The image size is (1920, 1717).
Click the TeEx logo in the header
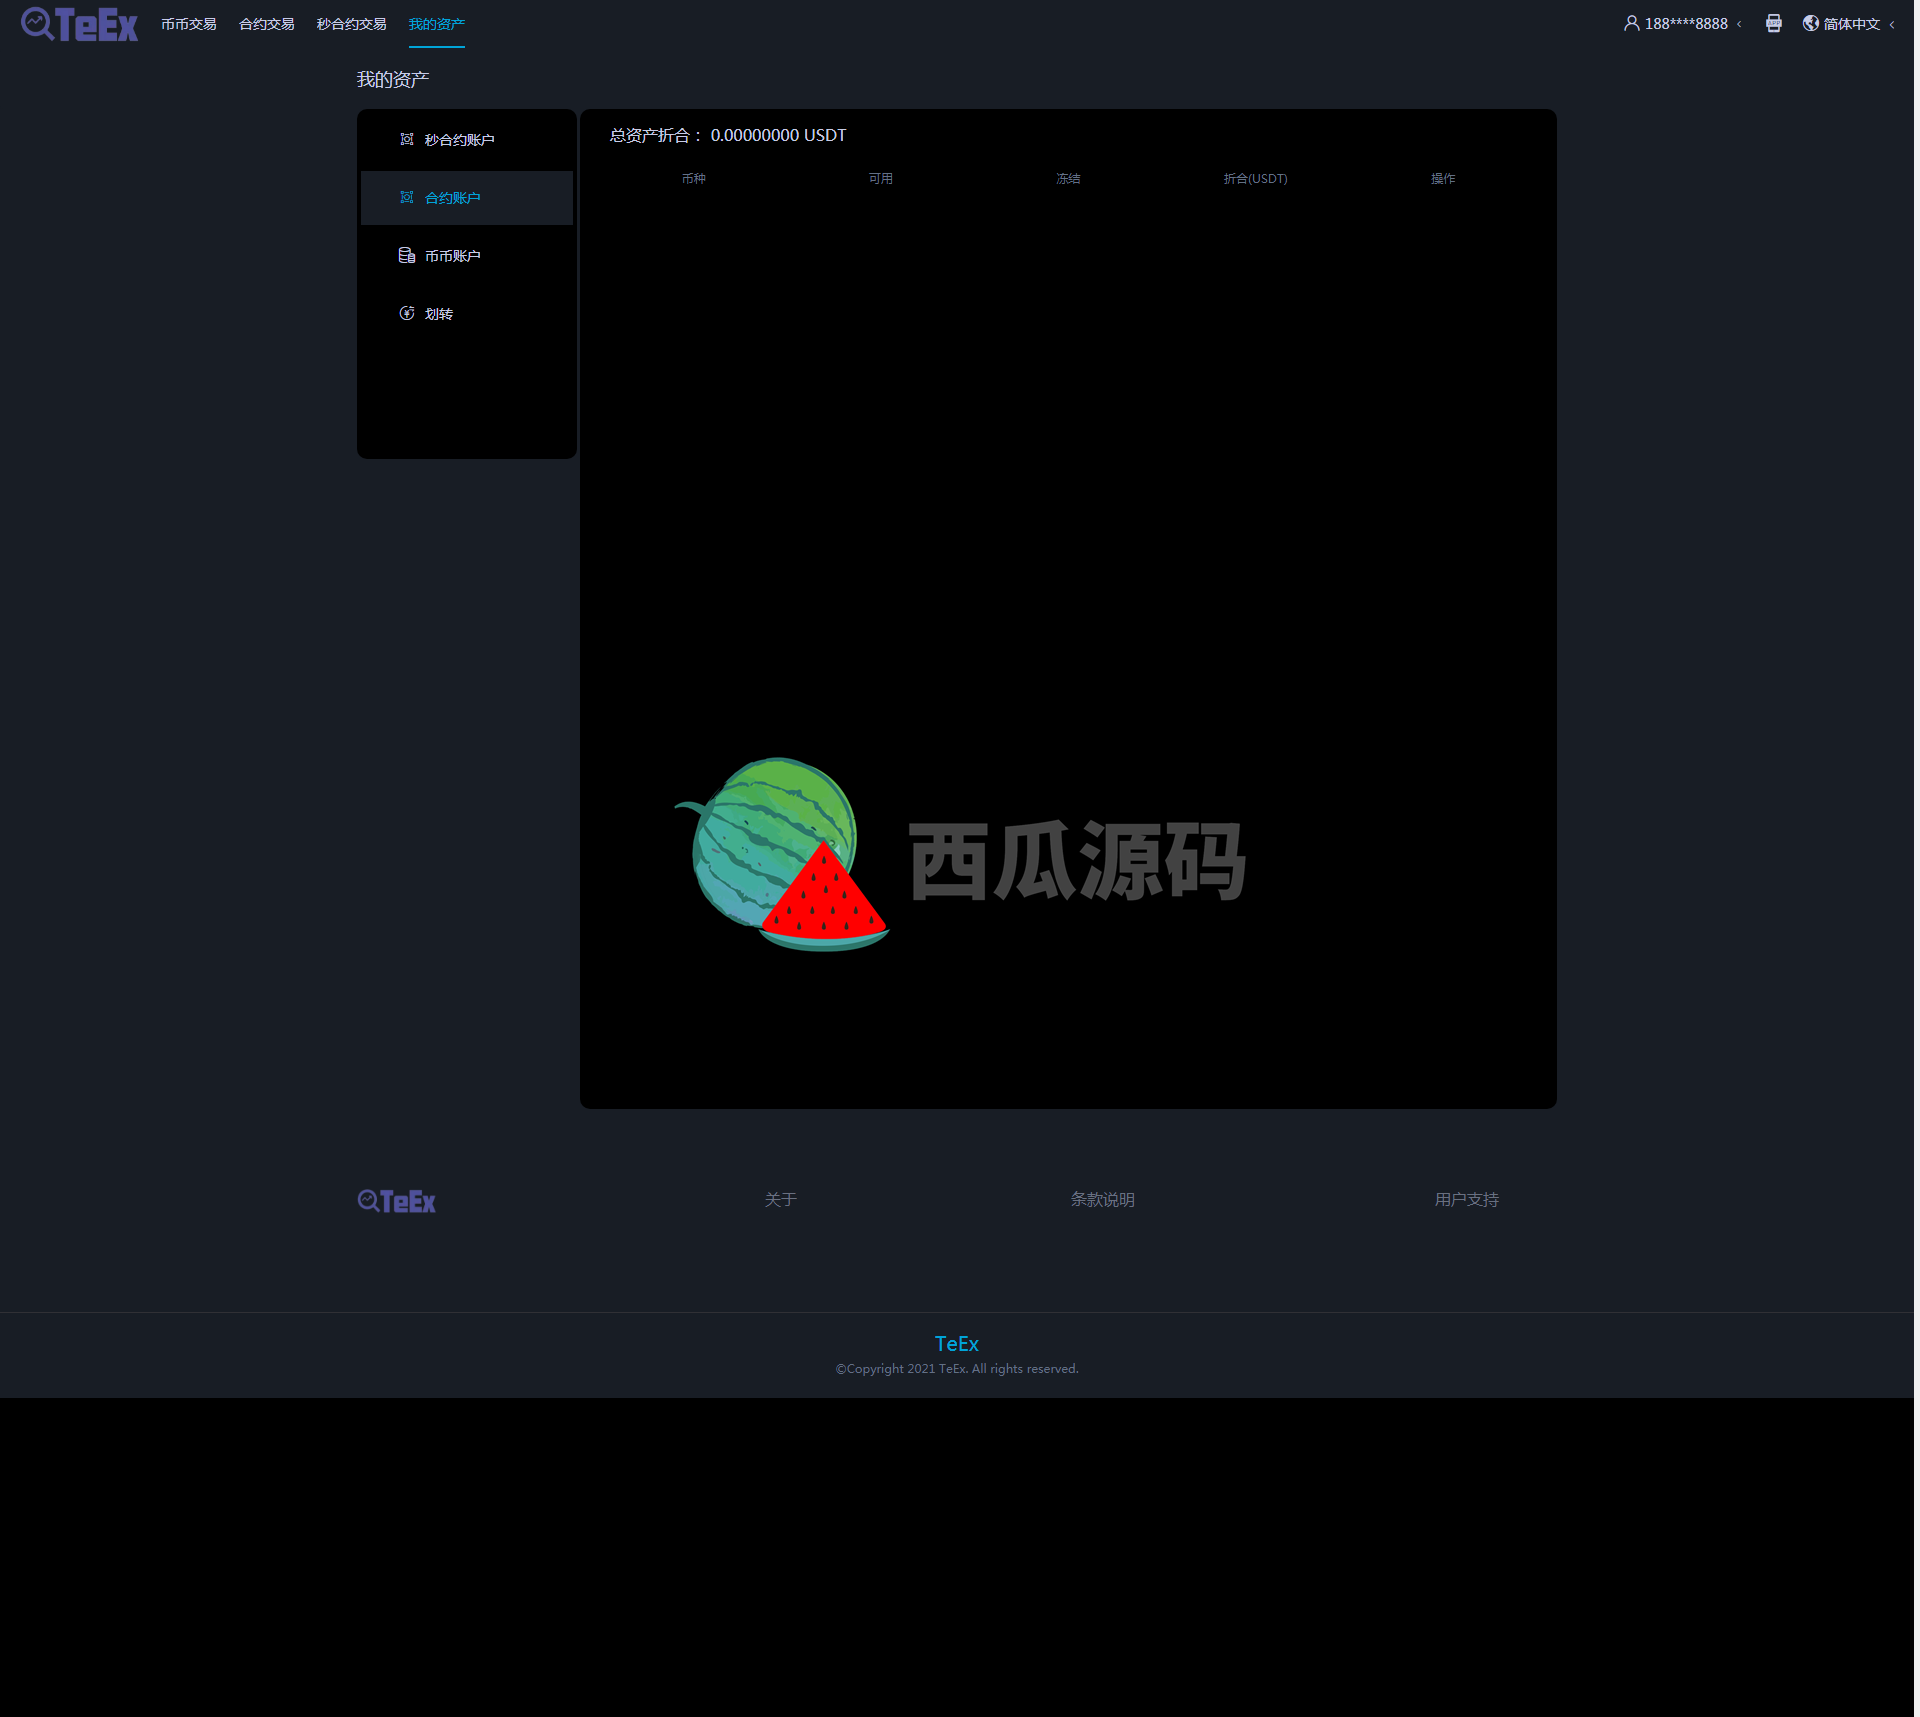pyautogui.click(x=79, y=24)
